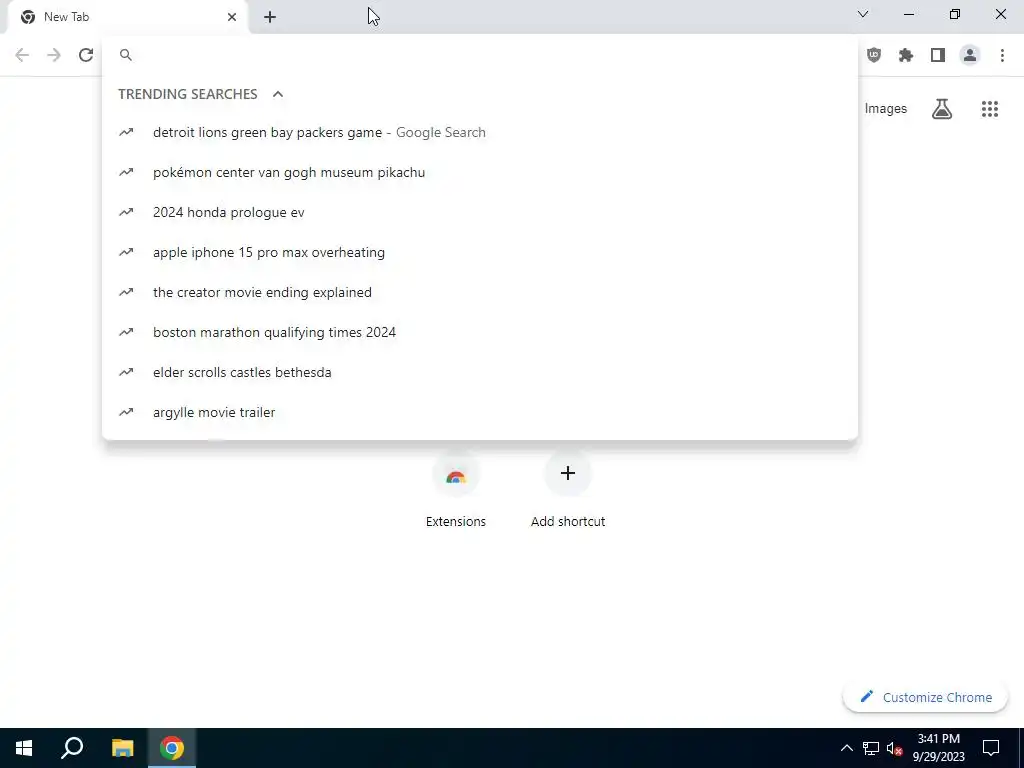Close the New Tab tab

(232, 17)
